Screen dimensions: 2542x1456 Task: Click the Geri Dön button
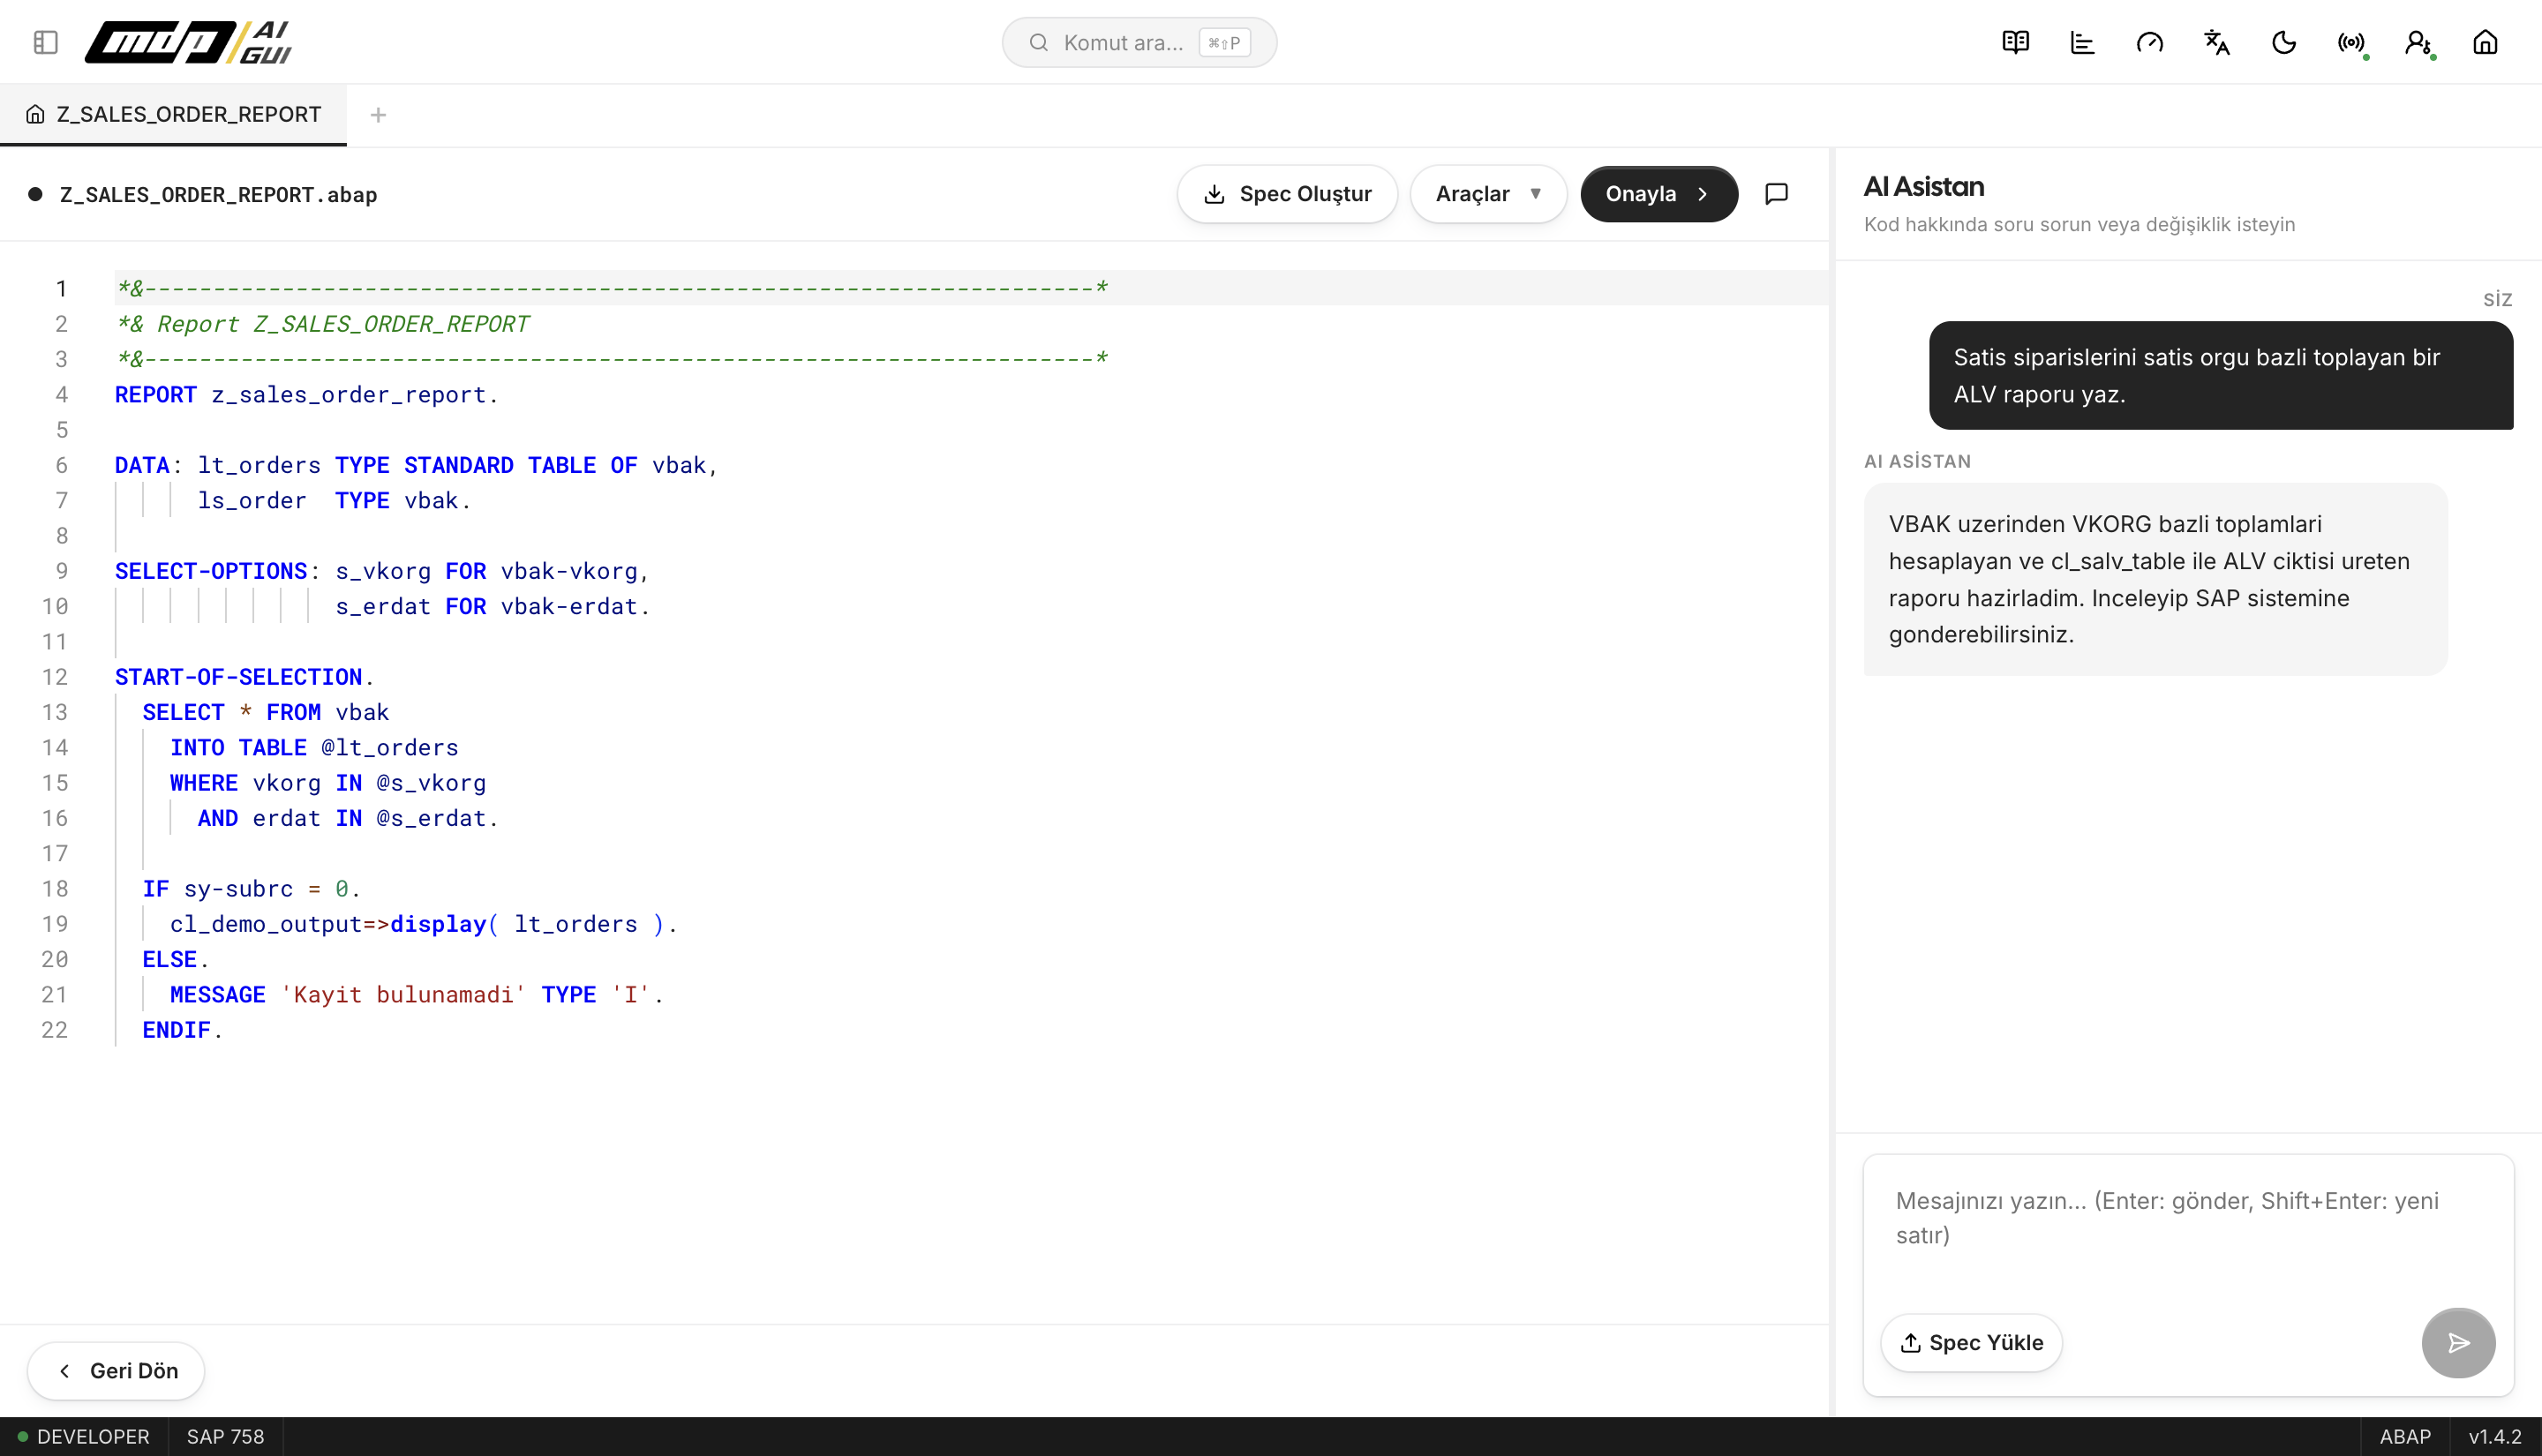pyautogui.click(x=116, y=1370)
